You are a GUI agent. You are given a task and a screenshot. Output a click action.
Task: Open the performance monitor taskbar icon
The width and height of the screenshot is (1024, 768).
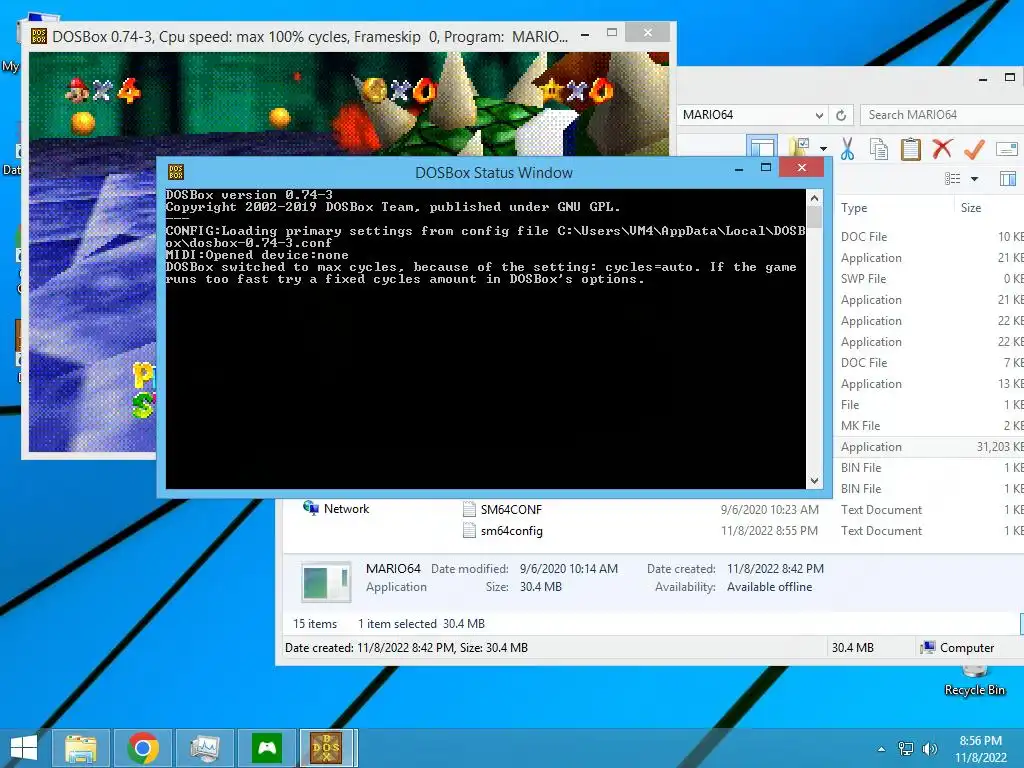(205, 748)
